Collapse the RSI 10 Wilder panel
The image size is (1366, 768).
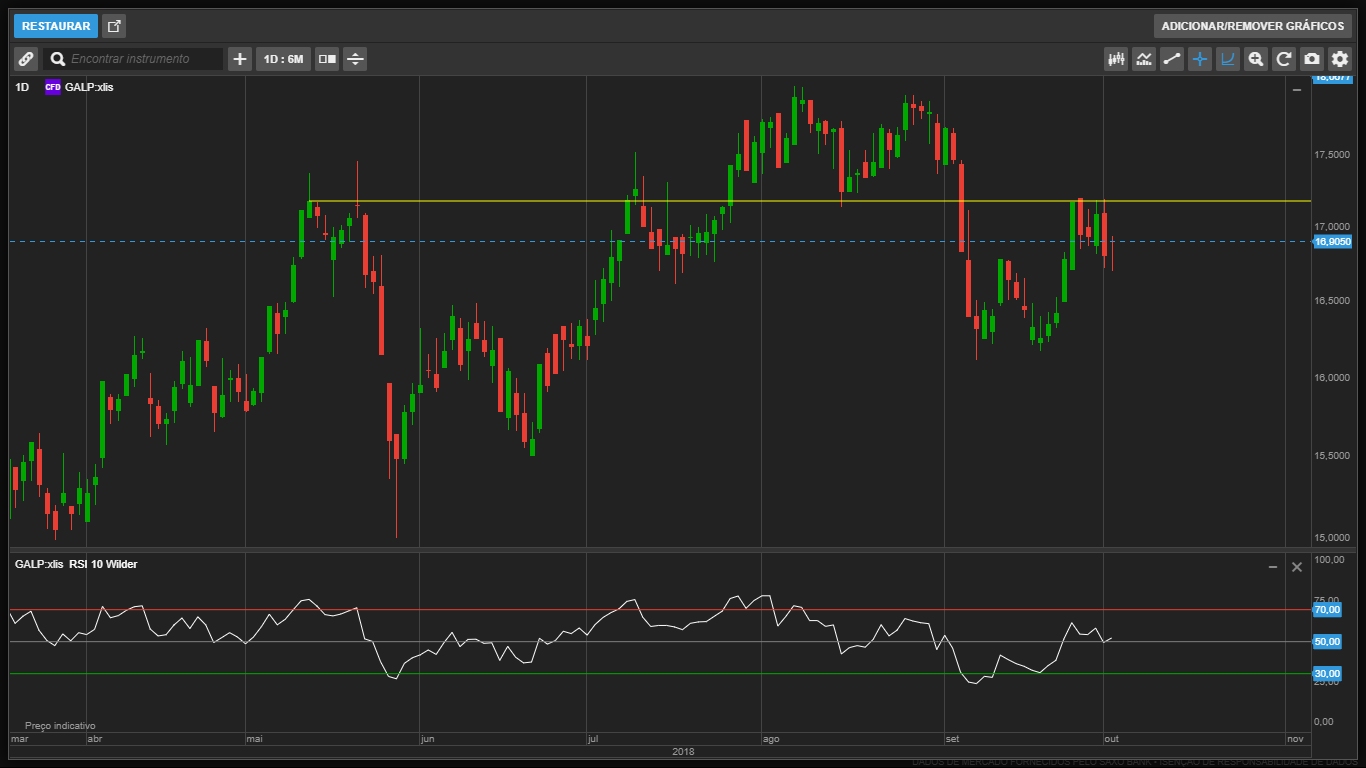coord(1273,567)
